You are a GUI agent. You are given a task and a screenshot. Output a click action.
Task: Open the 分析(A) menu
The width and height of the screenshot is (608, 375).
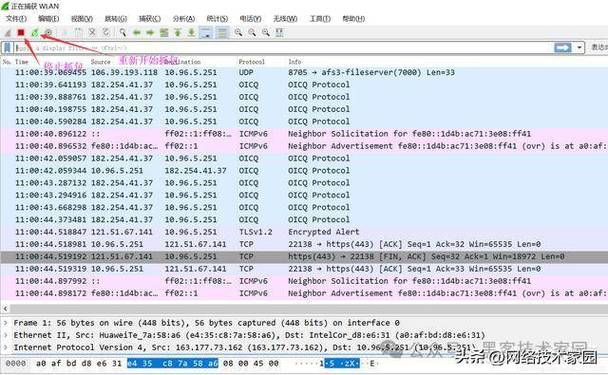184,19
